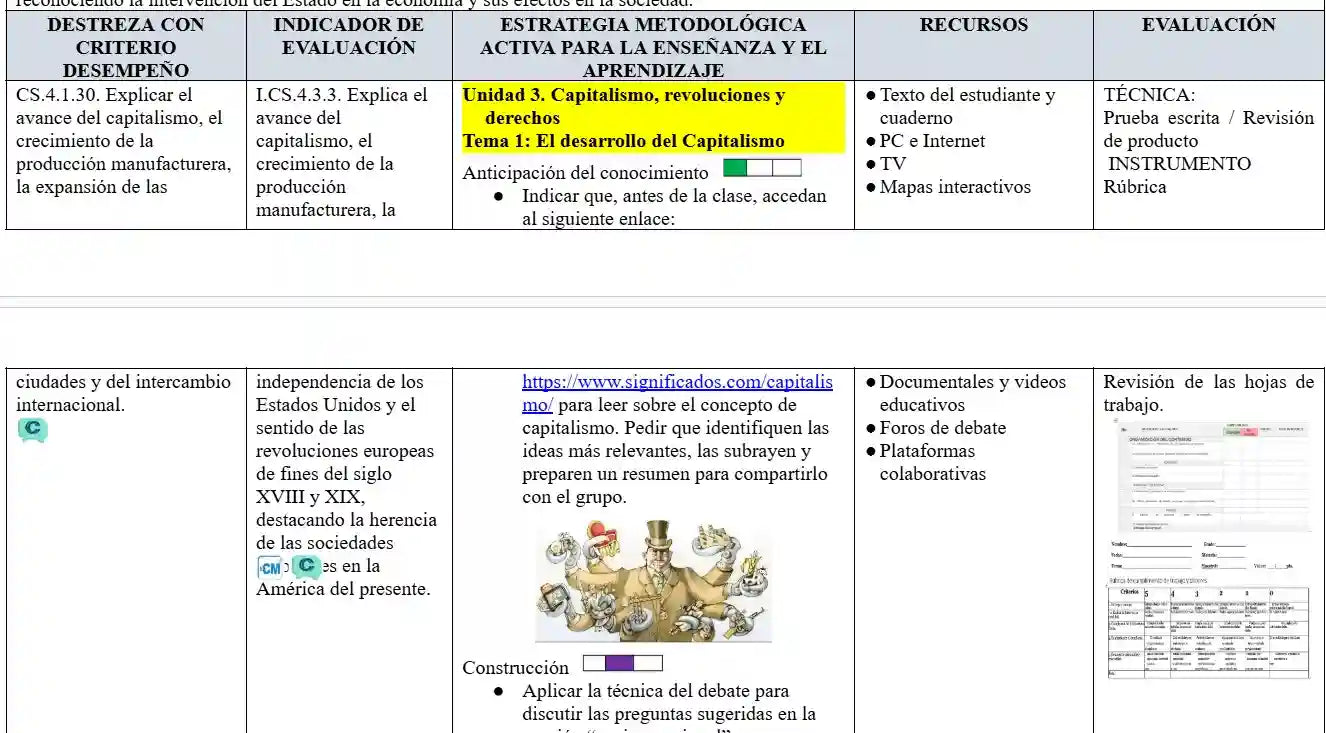Open the significados.com capitalismo link

click(x=676, y=382)
